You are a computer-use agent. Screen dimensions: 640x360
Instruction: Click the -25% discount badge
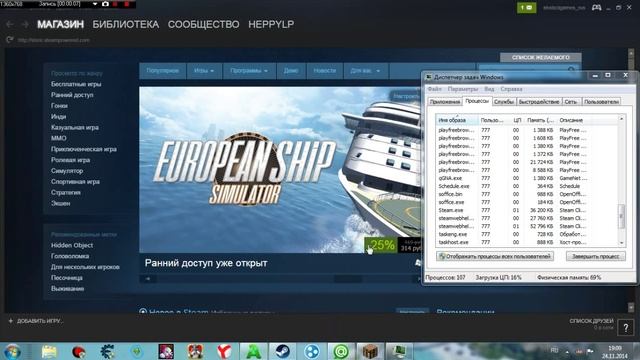coord(381,245)
